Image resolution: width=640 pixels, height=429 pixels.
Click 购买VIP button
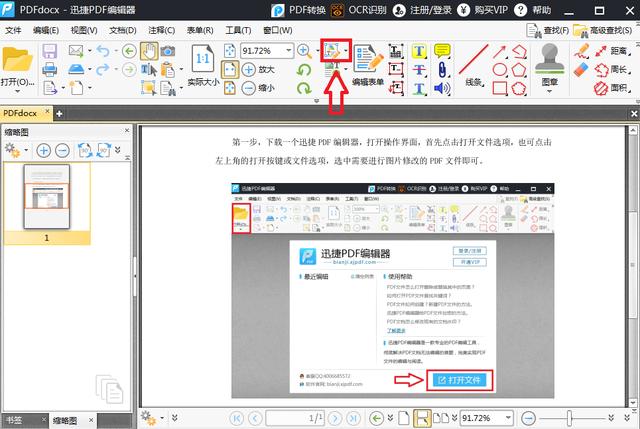[482, 10]
